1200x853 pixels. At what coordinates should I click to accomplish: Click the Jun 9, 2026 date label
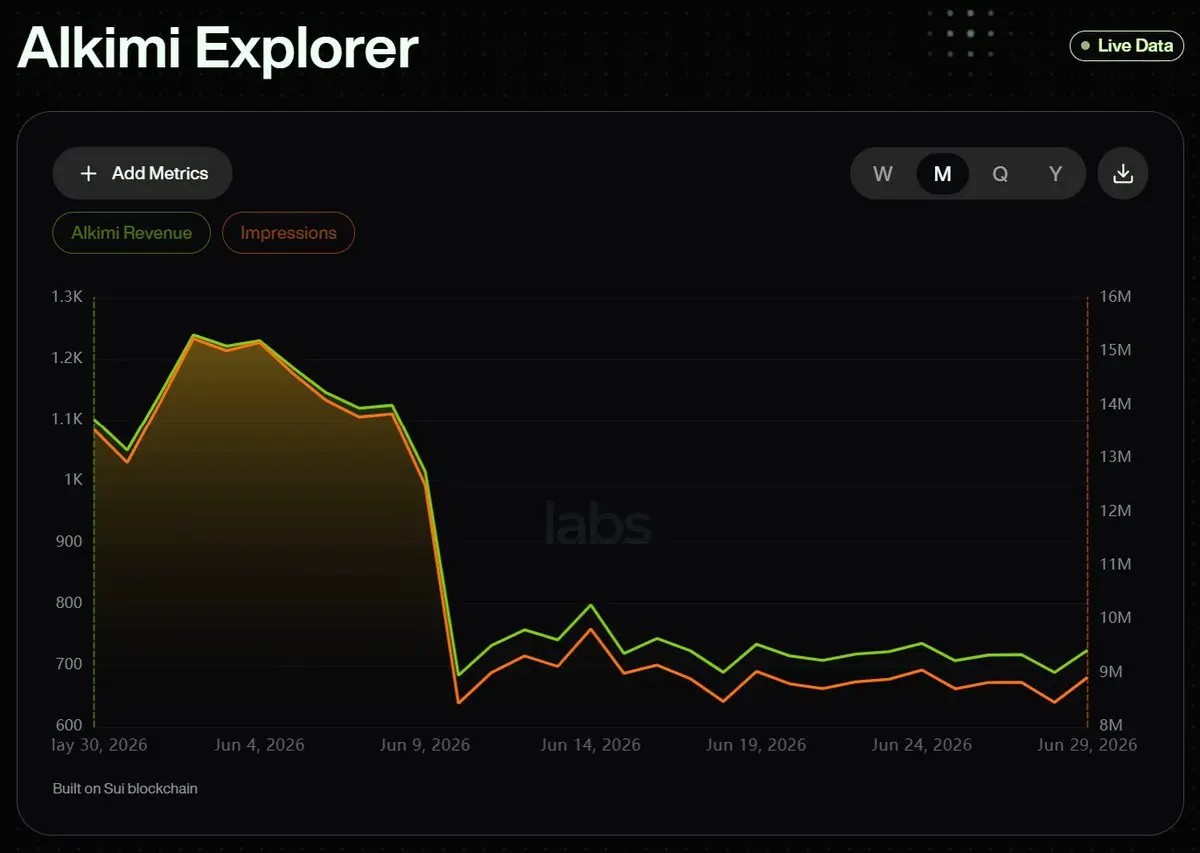pos(425,745)
